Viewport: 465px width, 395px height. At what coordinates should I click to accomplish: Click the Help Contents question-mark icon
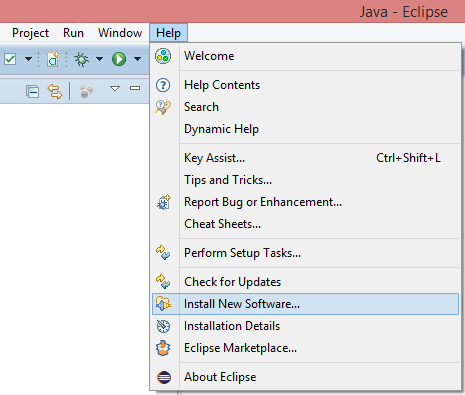163,85
